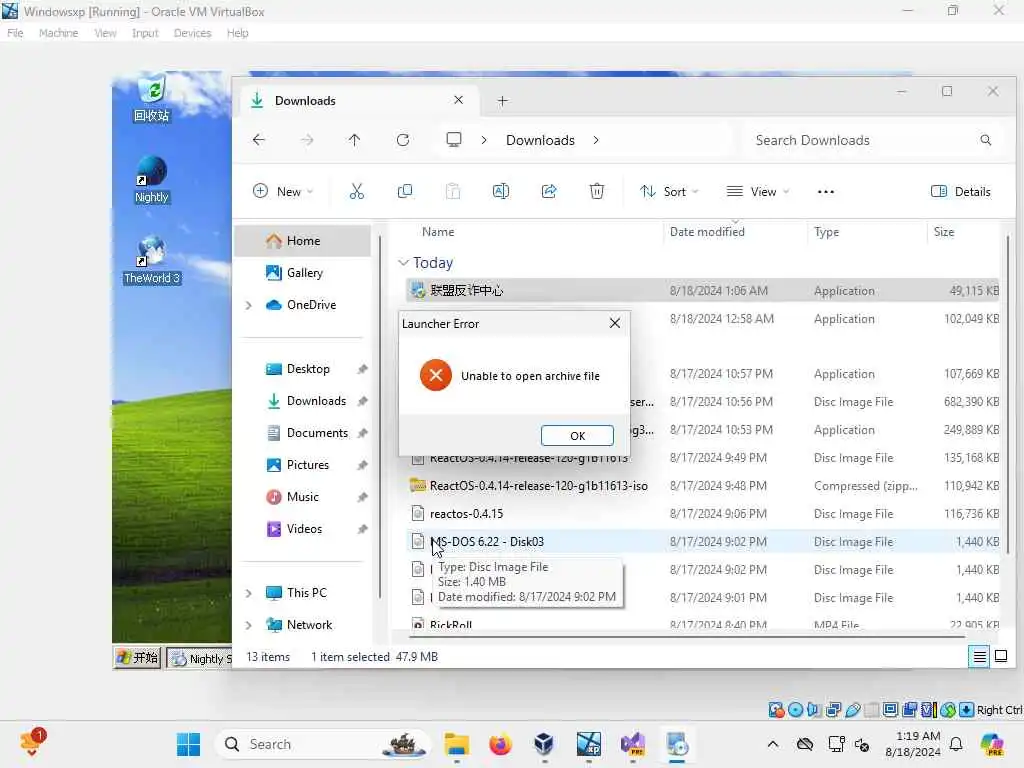This screenshot has width=1024, height=768.
Task: Expand This PC in navigation pane
Action: (x=248, y=593)
